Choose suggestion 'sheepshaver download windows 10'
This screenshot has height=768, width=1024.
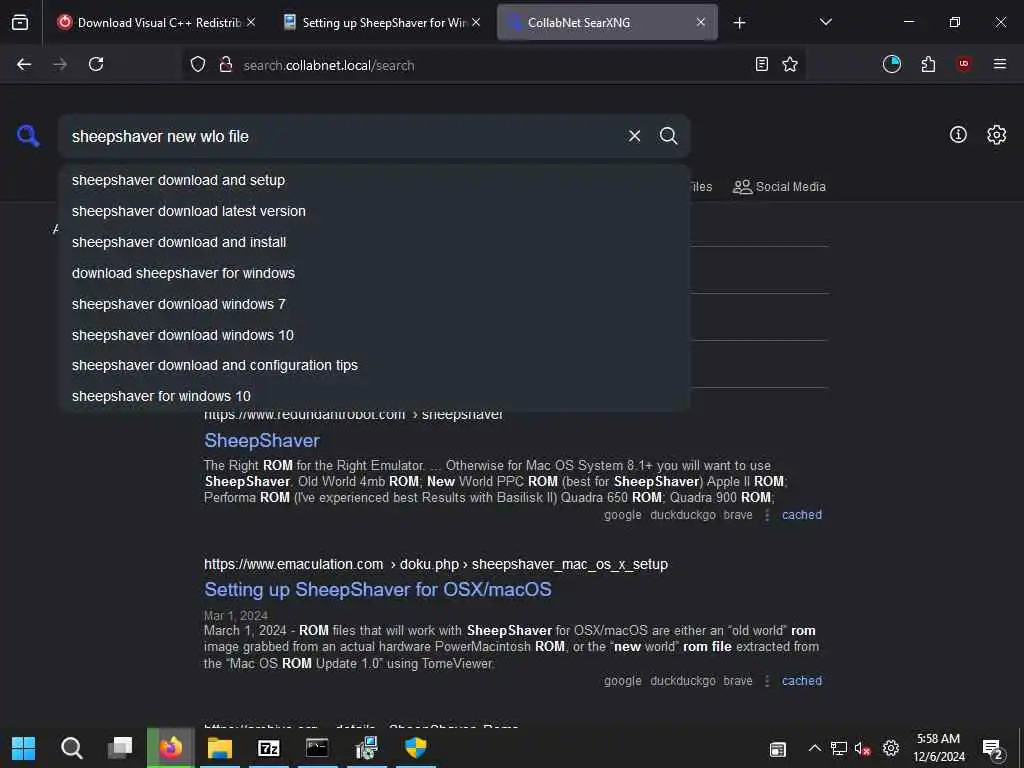374,335
